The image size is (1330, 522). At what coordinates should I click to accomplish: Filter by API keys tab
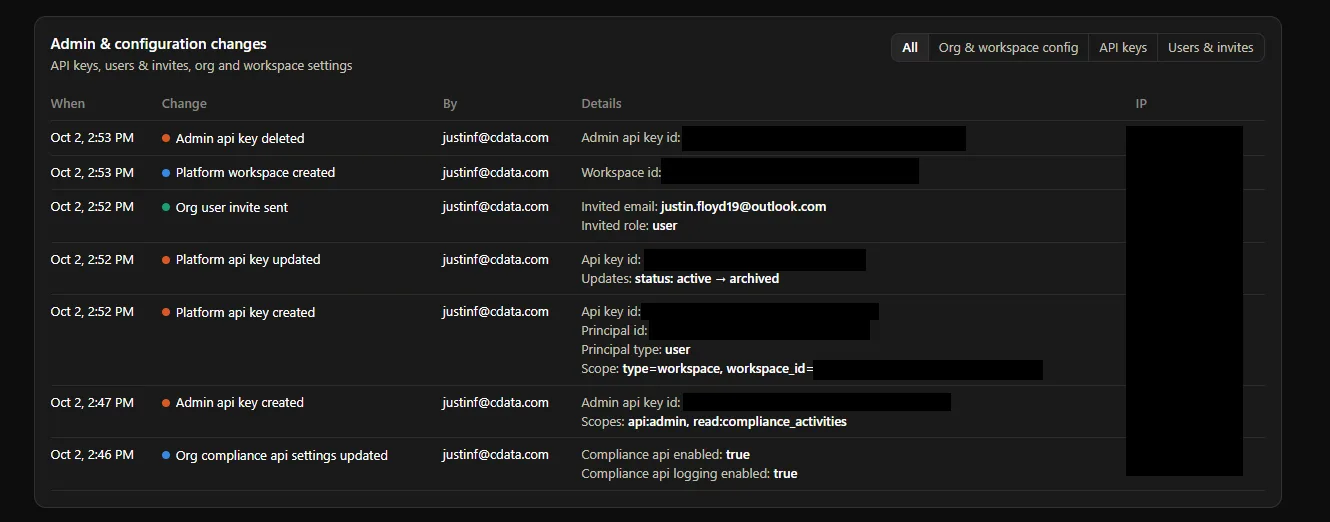pyautogui.click(x=1123, y=48)
